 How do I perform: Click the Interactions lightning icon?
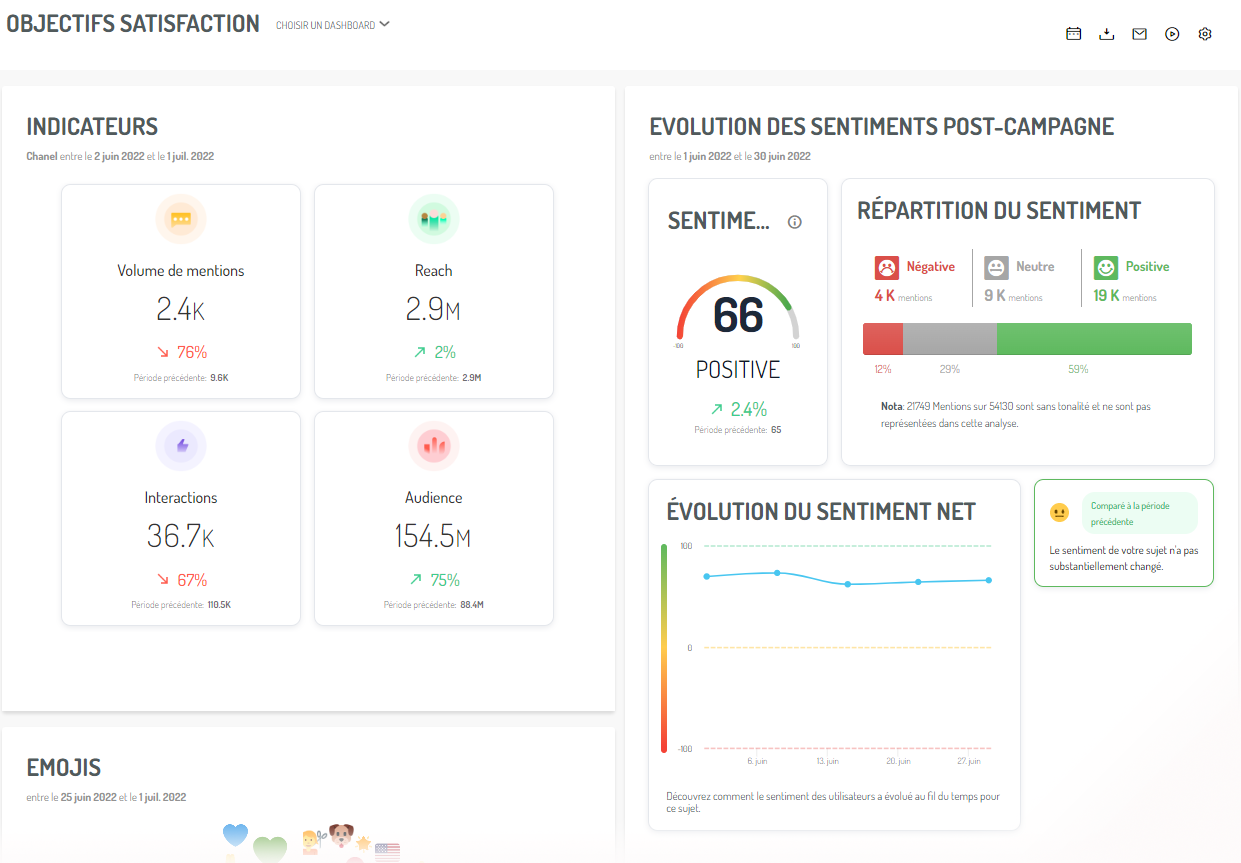[181, 446]
